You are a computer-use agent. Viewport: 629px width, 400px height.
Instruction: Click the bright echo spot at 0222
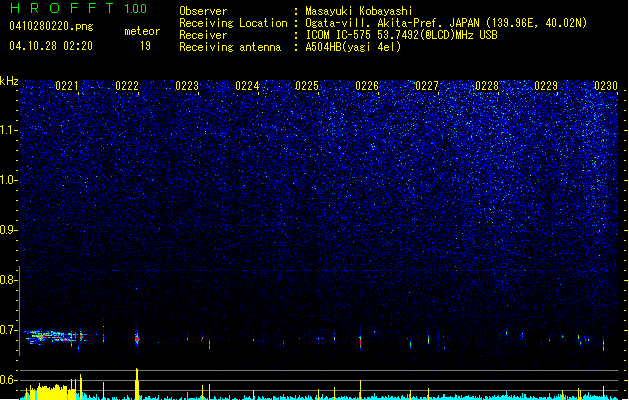coord(137,339)
